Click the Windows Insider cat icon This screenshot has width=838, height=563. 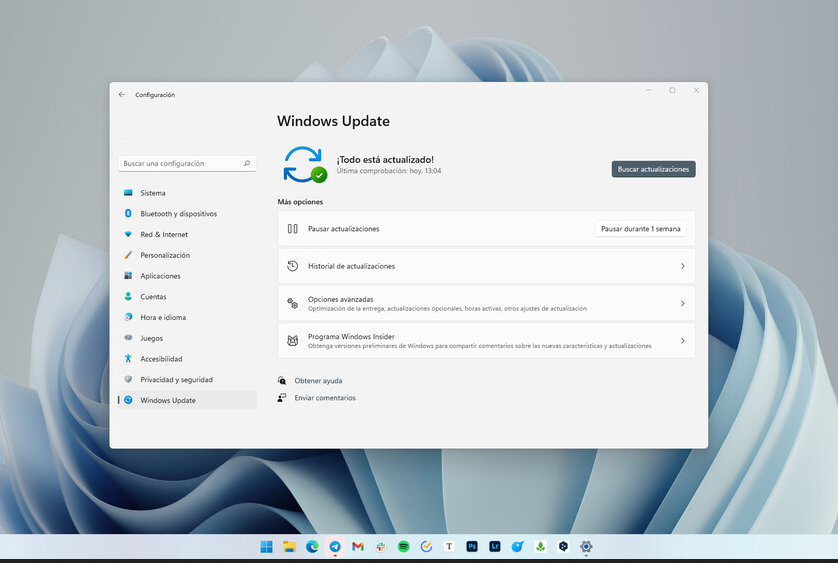coord(292,341)
